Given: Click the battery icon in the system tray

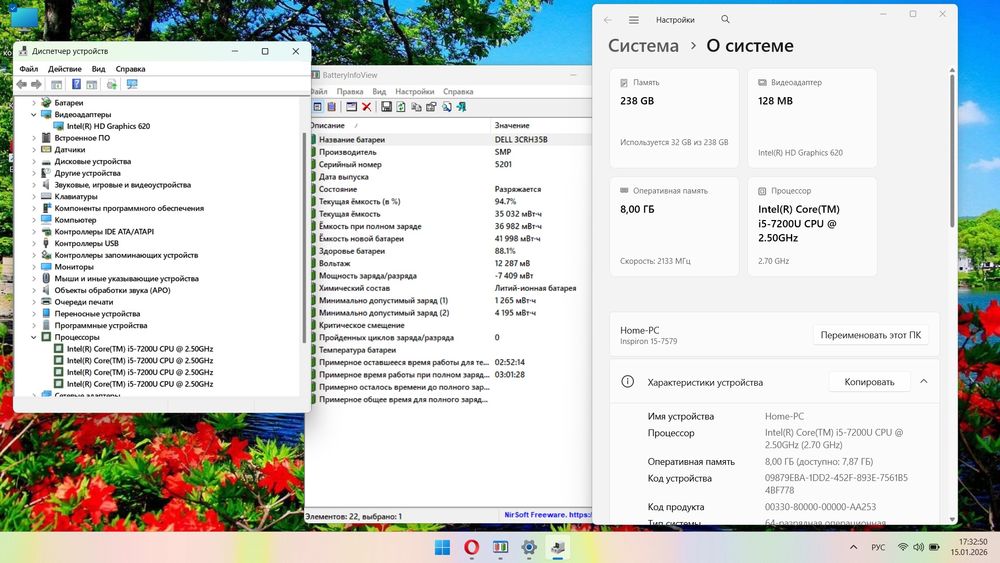Looking at the screenshot, I should tap(934, 547).
